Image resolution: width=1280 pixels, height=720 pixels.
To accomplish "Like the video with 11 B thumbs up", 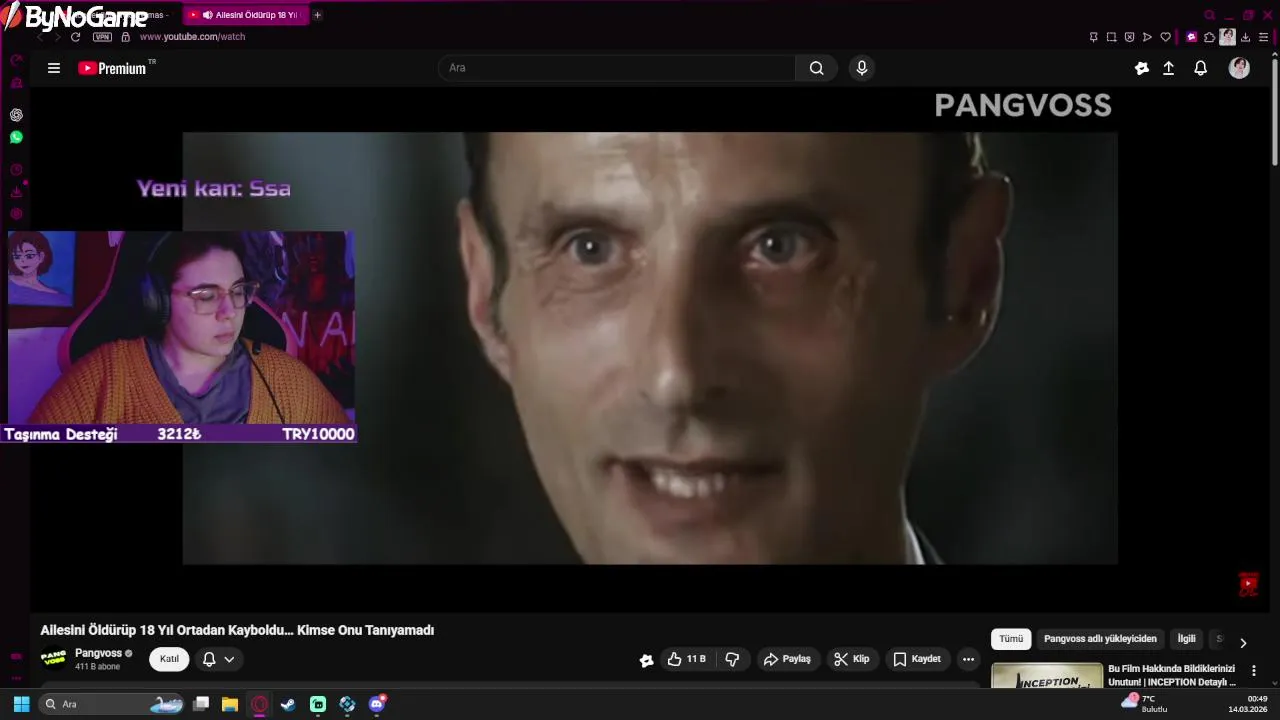I will point(687,659).
